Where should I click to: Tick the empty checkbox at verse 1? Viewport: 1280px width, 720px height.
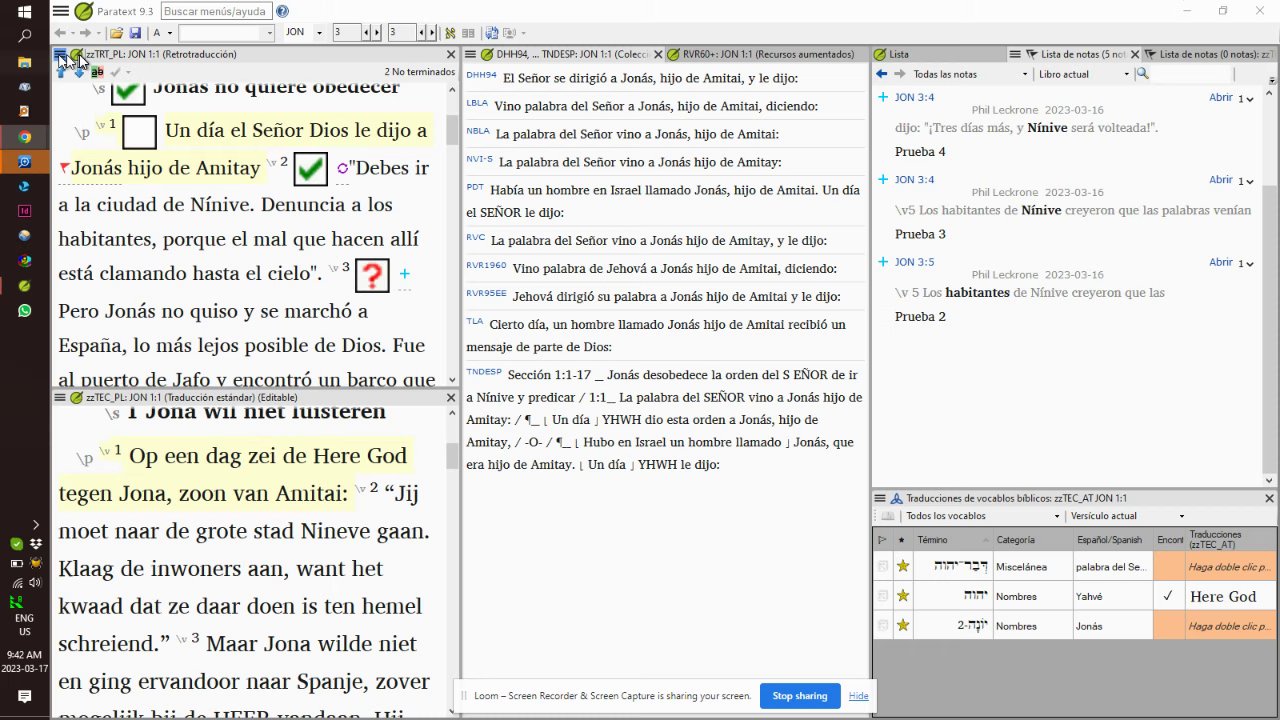click(139, 131)
